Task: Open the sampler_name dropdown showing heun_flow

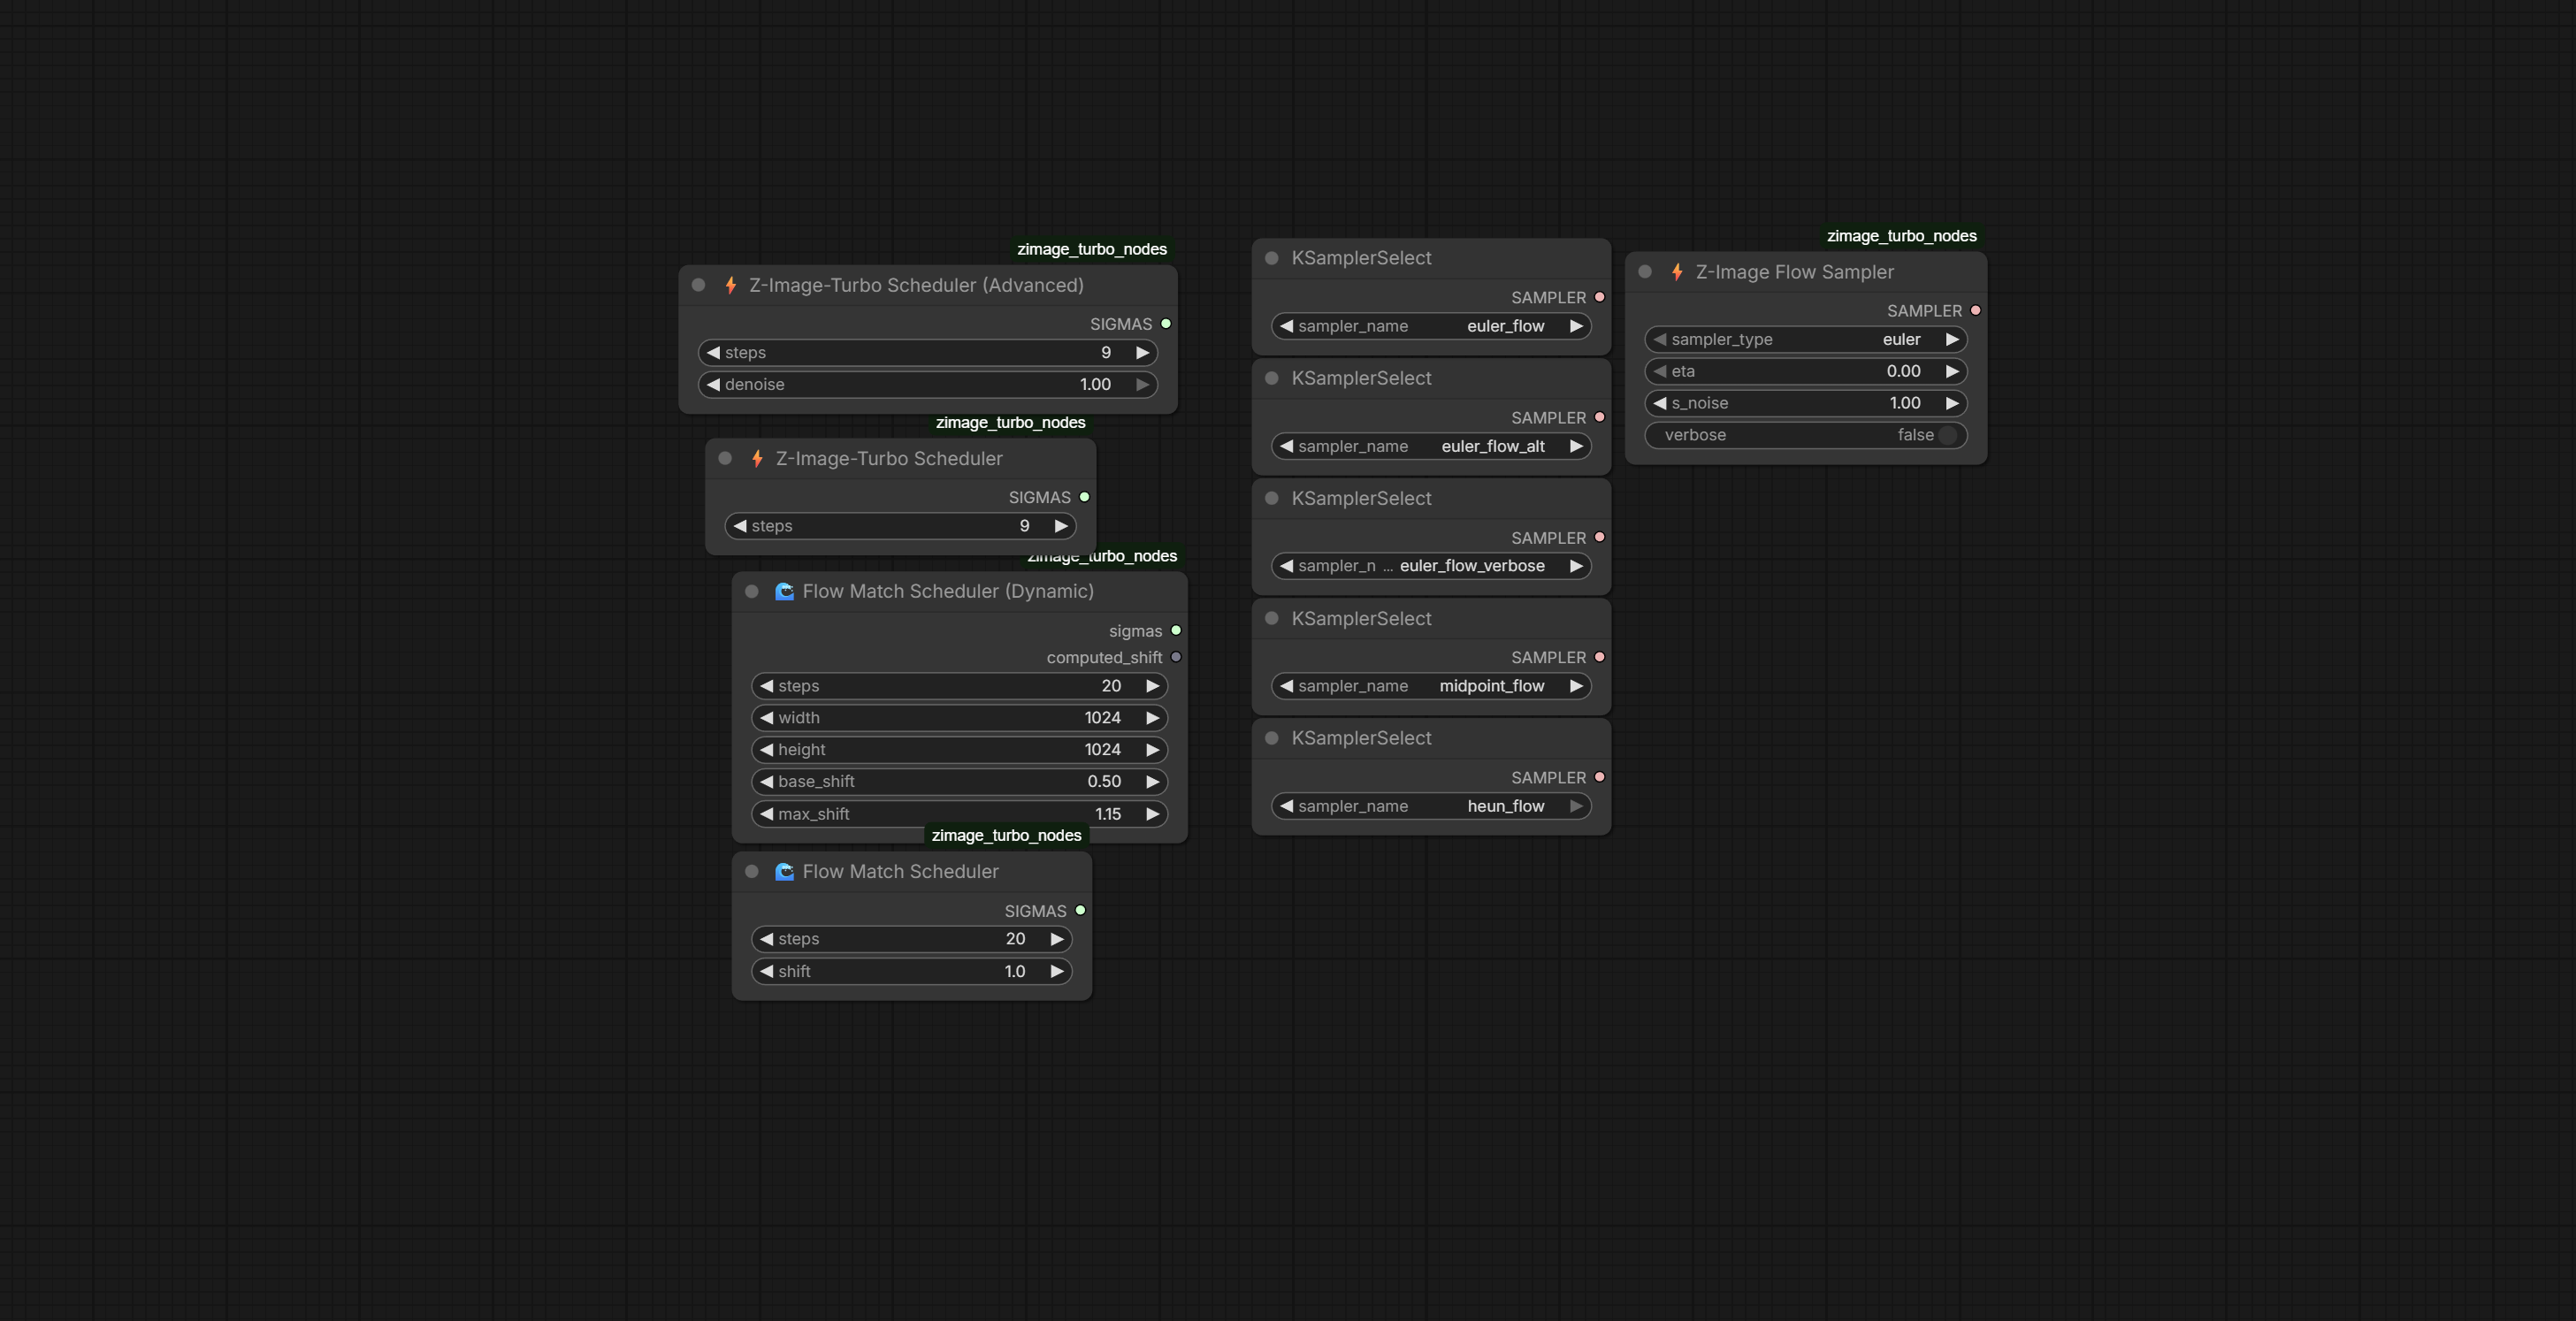Action: (x=1431, y=806)
